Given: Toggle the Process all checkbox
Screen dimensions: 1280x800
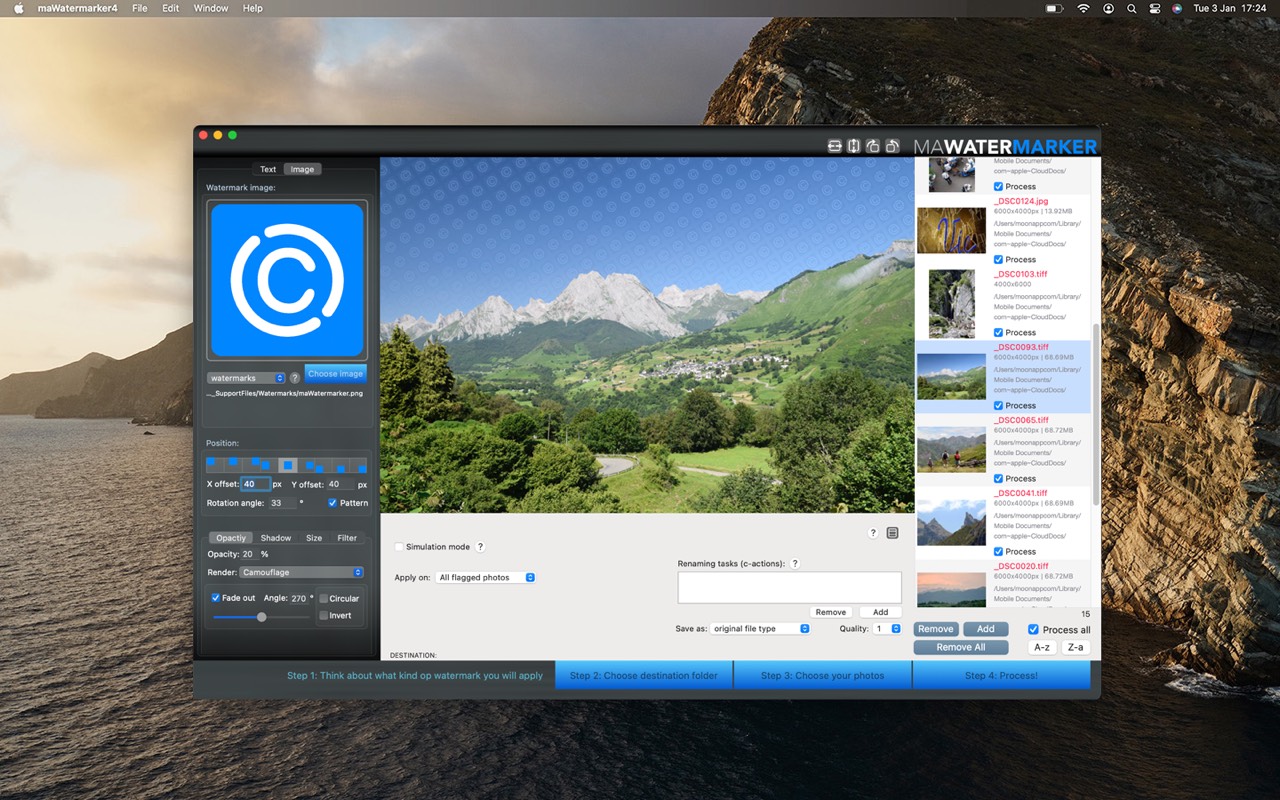Looking at the screenshot, I should (x=1034, y=630).
